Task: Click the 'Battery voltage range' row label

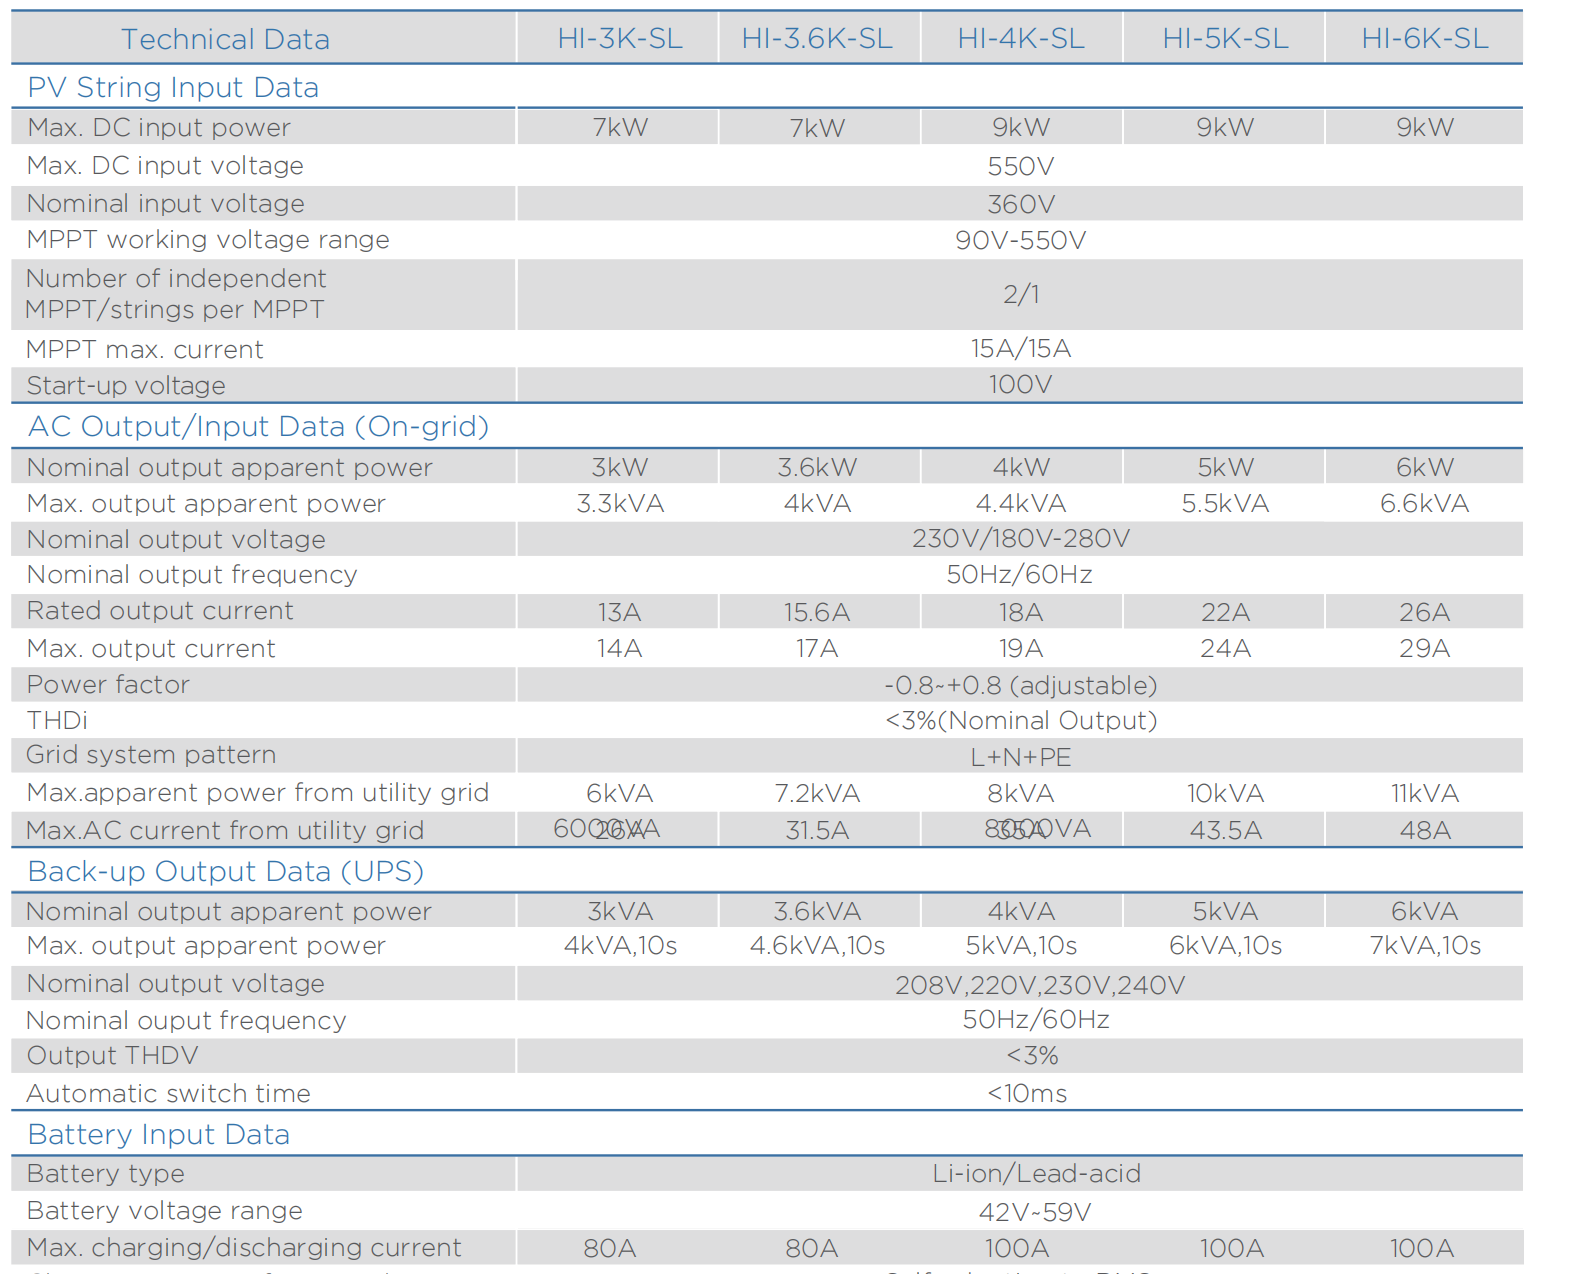Action: (164, 1210)
